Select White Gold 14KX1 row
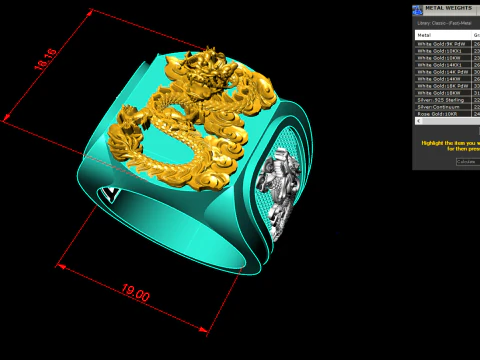 pyautogui.click(x=447, y=65)
